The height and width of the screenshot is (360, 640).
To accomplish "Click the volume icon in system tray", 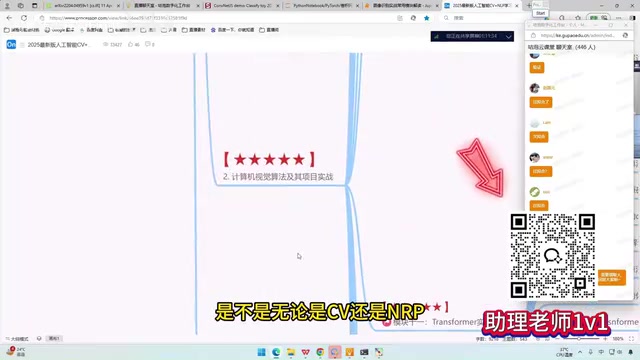I will (x=620, y=352).
